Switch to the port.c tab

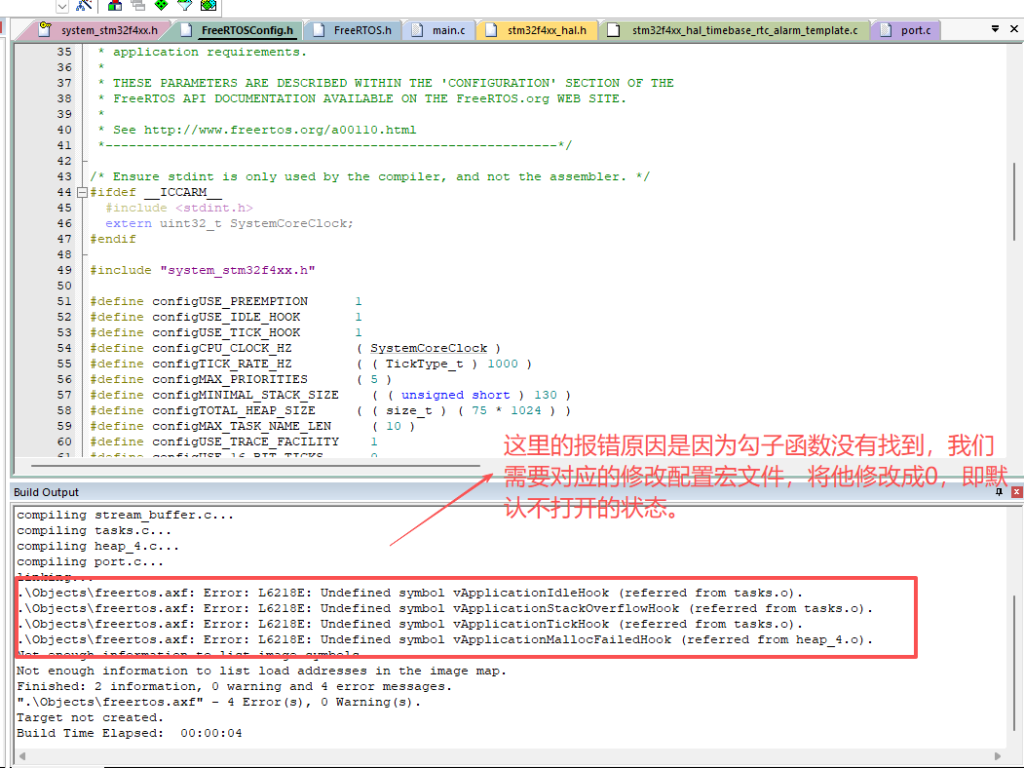[914, 30]
